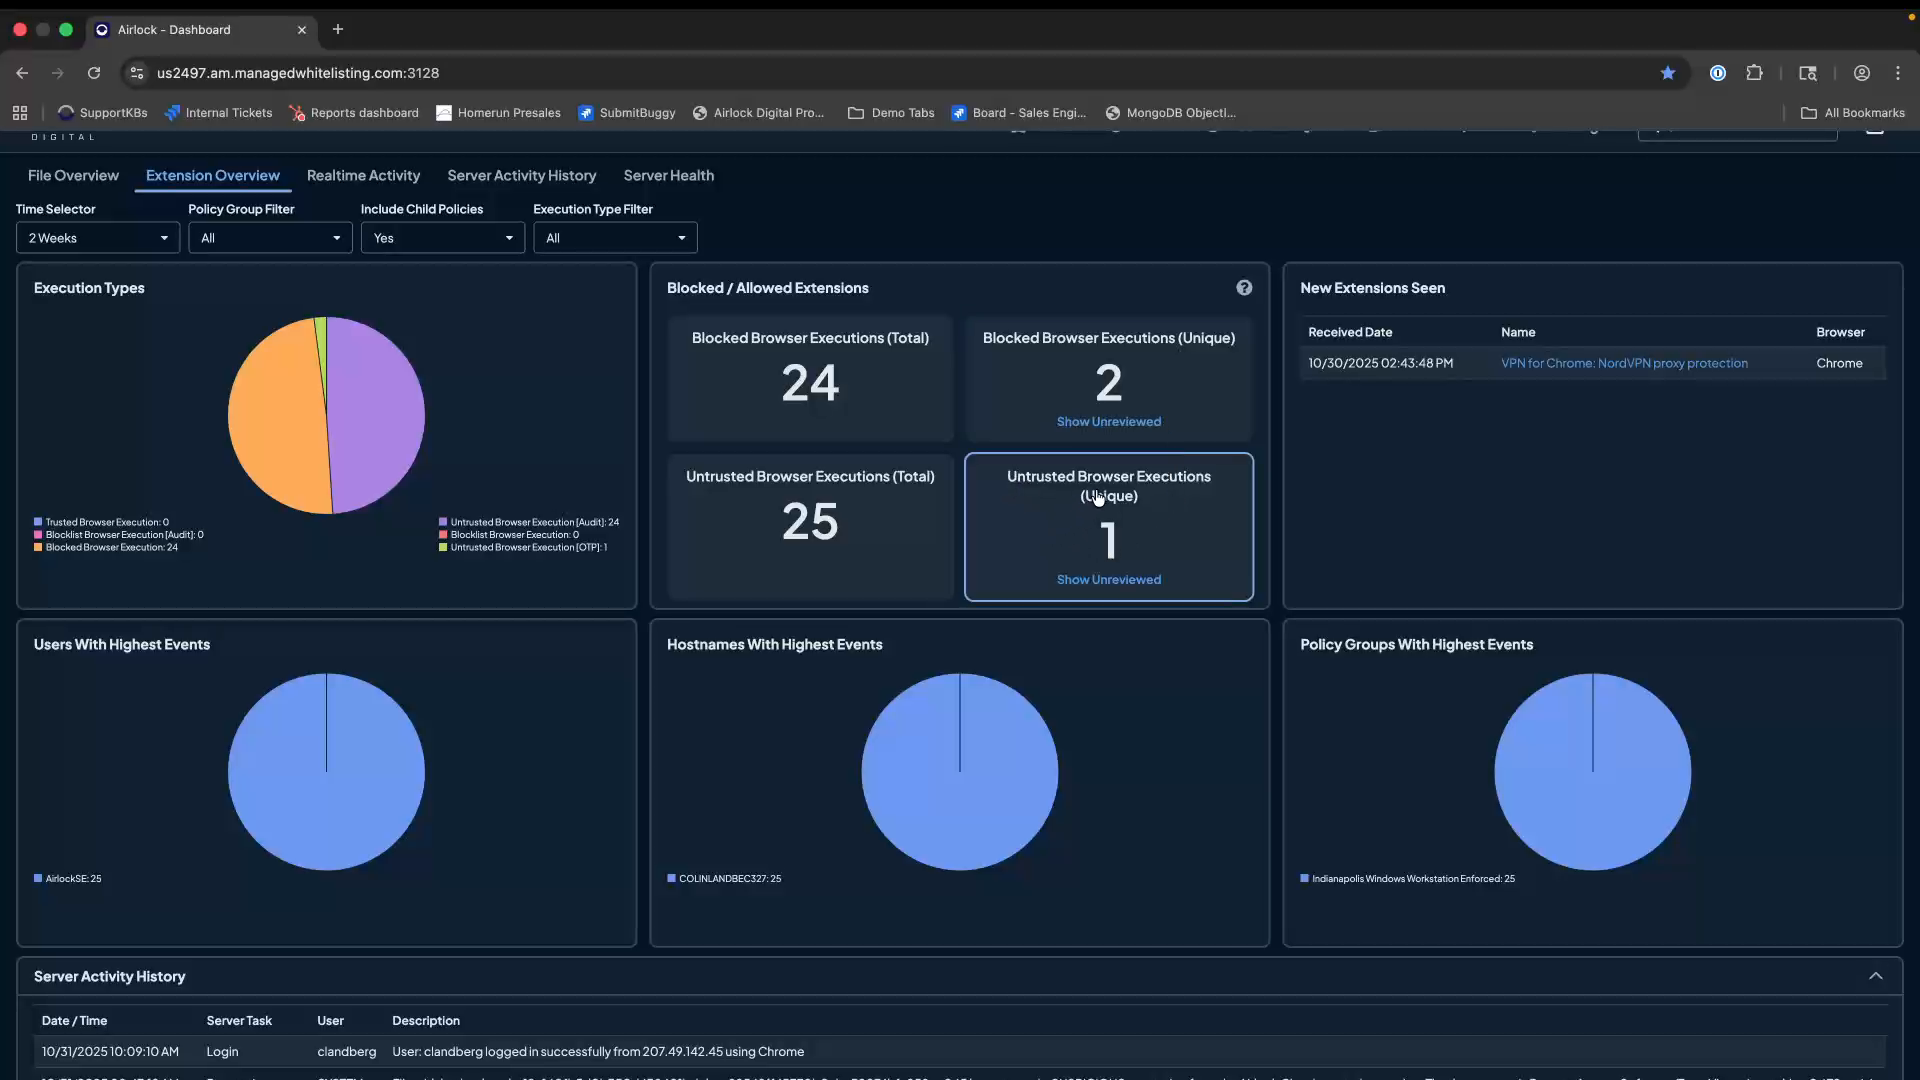This screenshot has height=1080, width=1920.
Task: Switch to the Realtime Activity tab
Action: pos(363,175)
